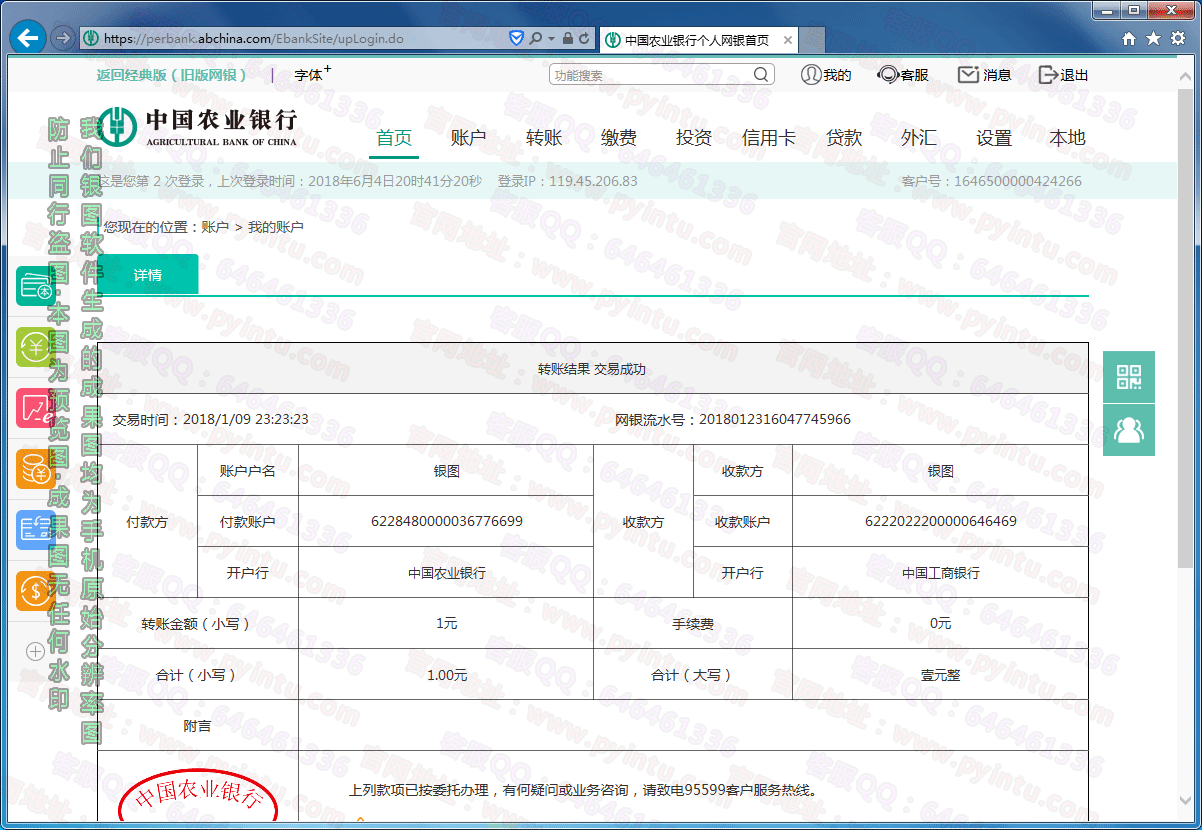The height and width of the screenshot is (830, 1202).
Task: Click the padlock security icon
Action: coord(568,39)
